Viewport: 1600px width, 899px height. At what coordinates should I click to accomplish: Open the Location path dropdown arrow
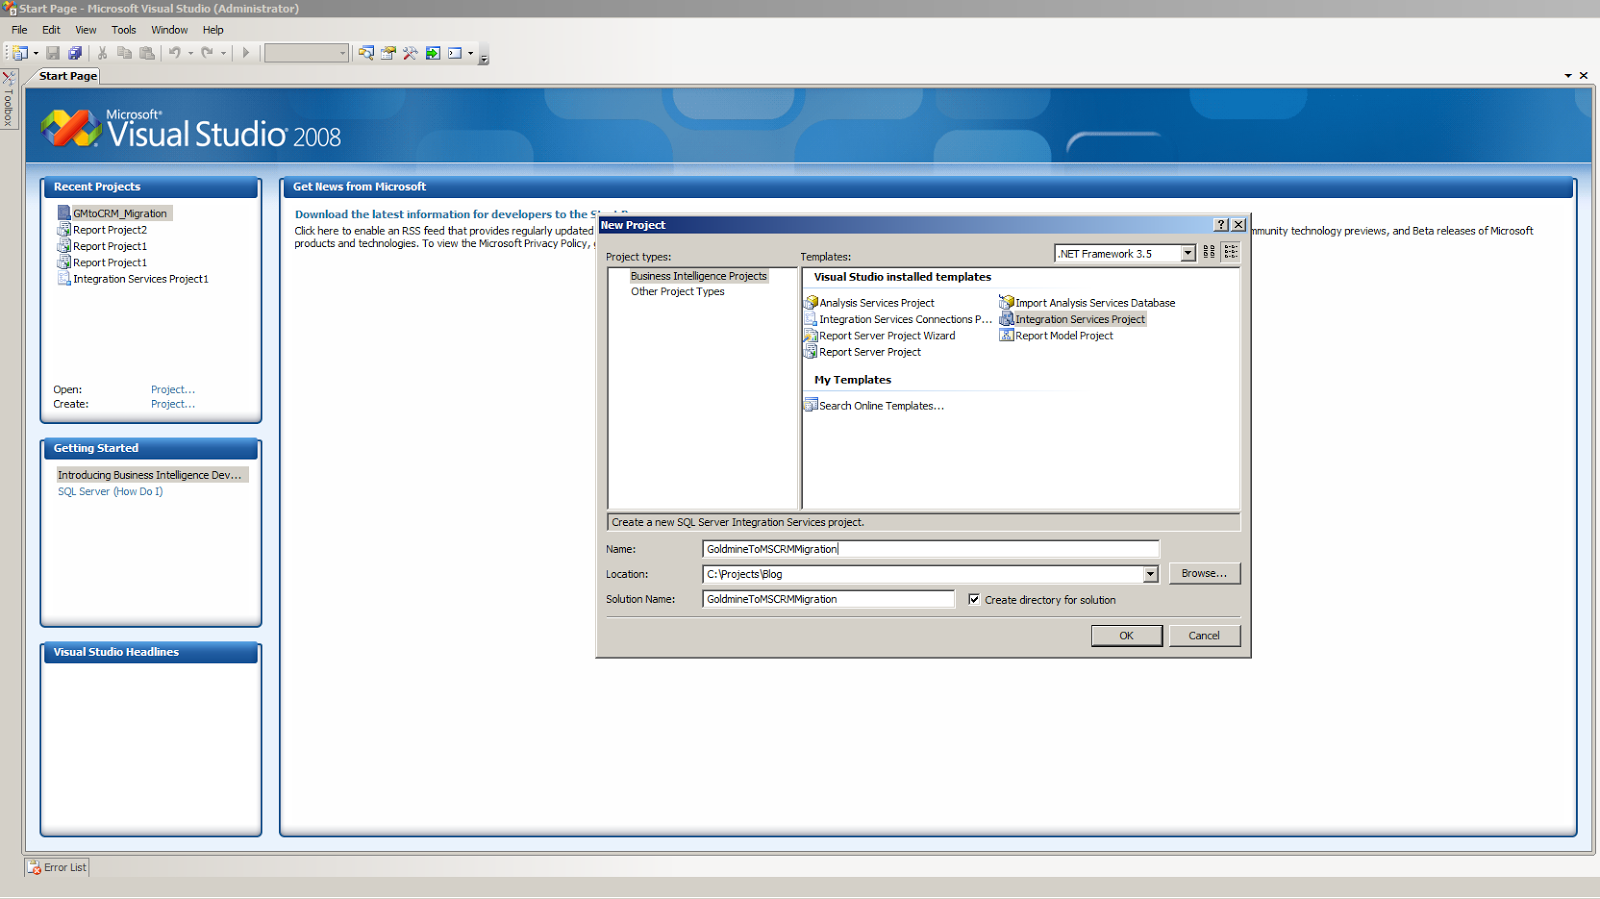click(x=1150, y=574)
